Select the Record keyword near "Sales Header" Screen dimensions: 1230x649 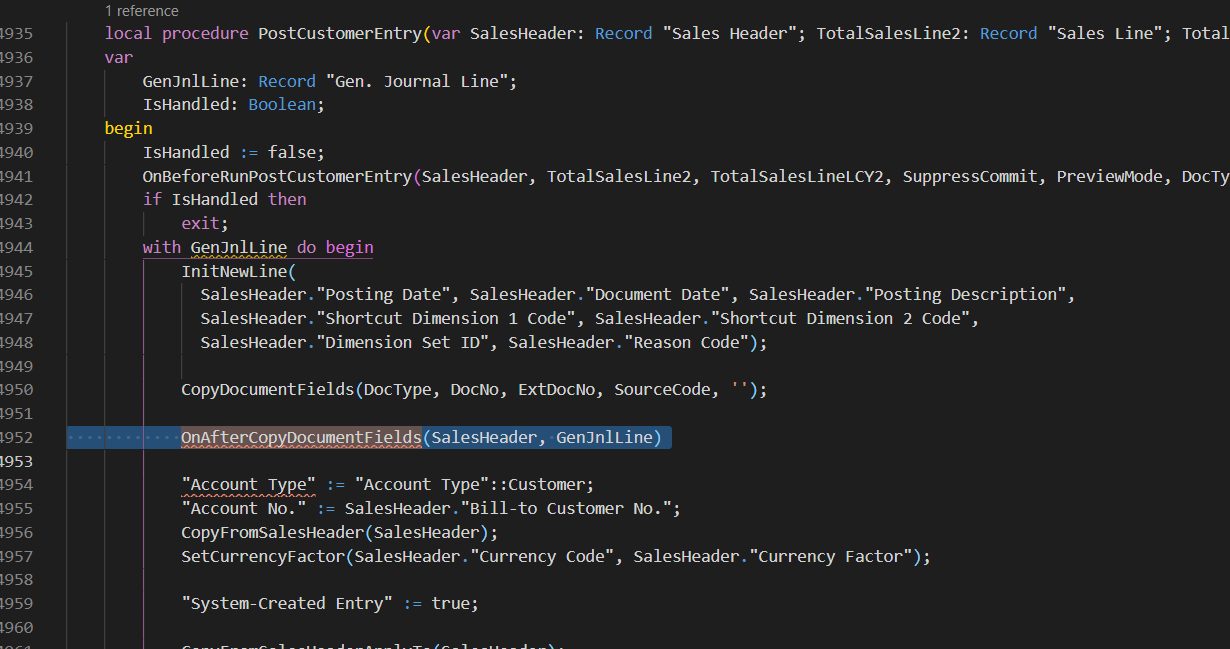(x=623, y=33)
